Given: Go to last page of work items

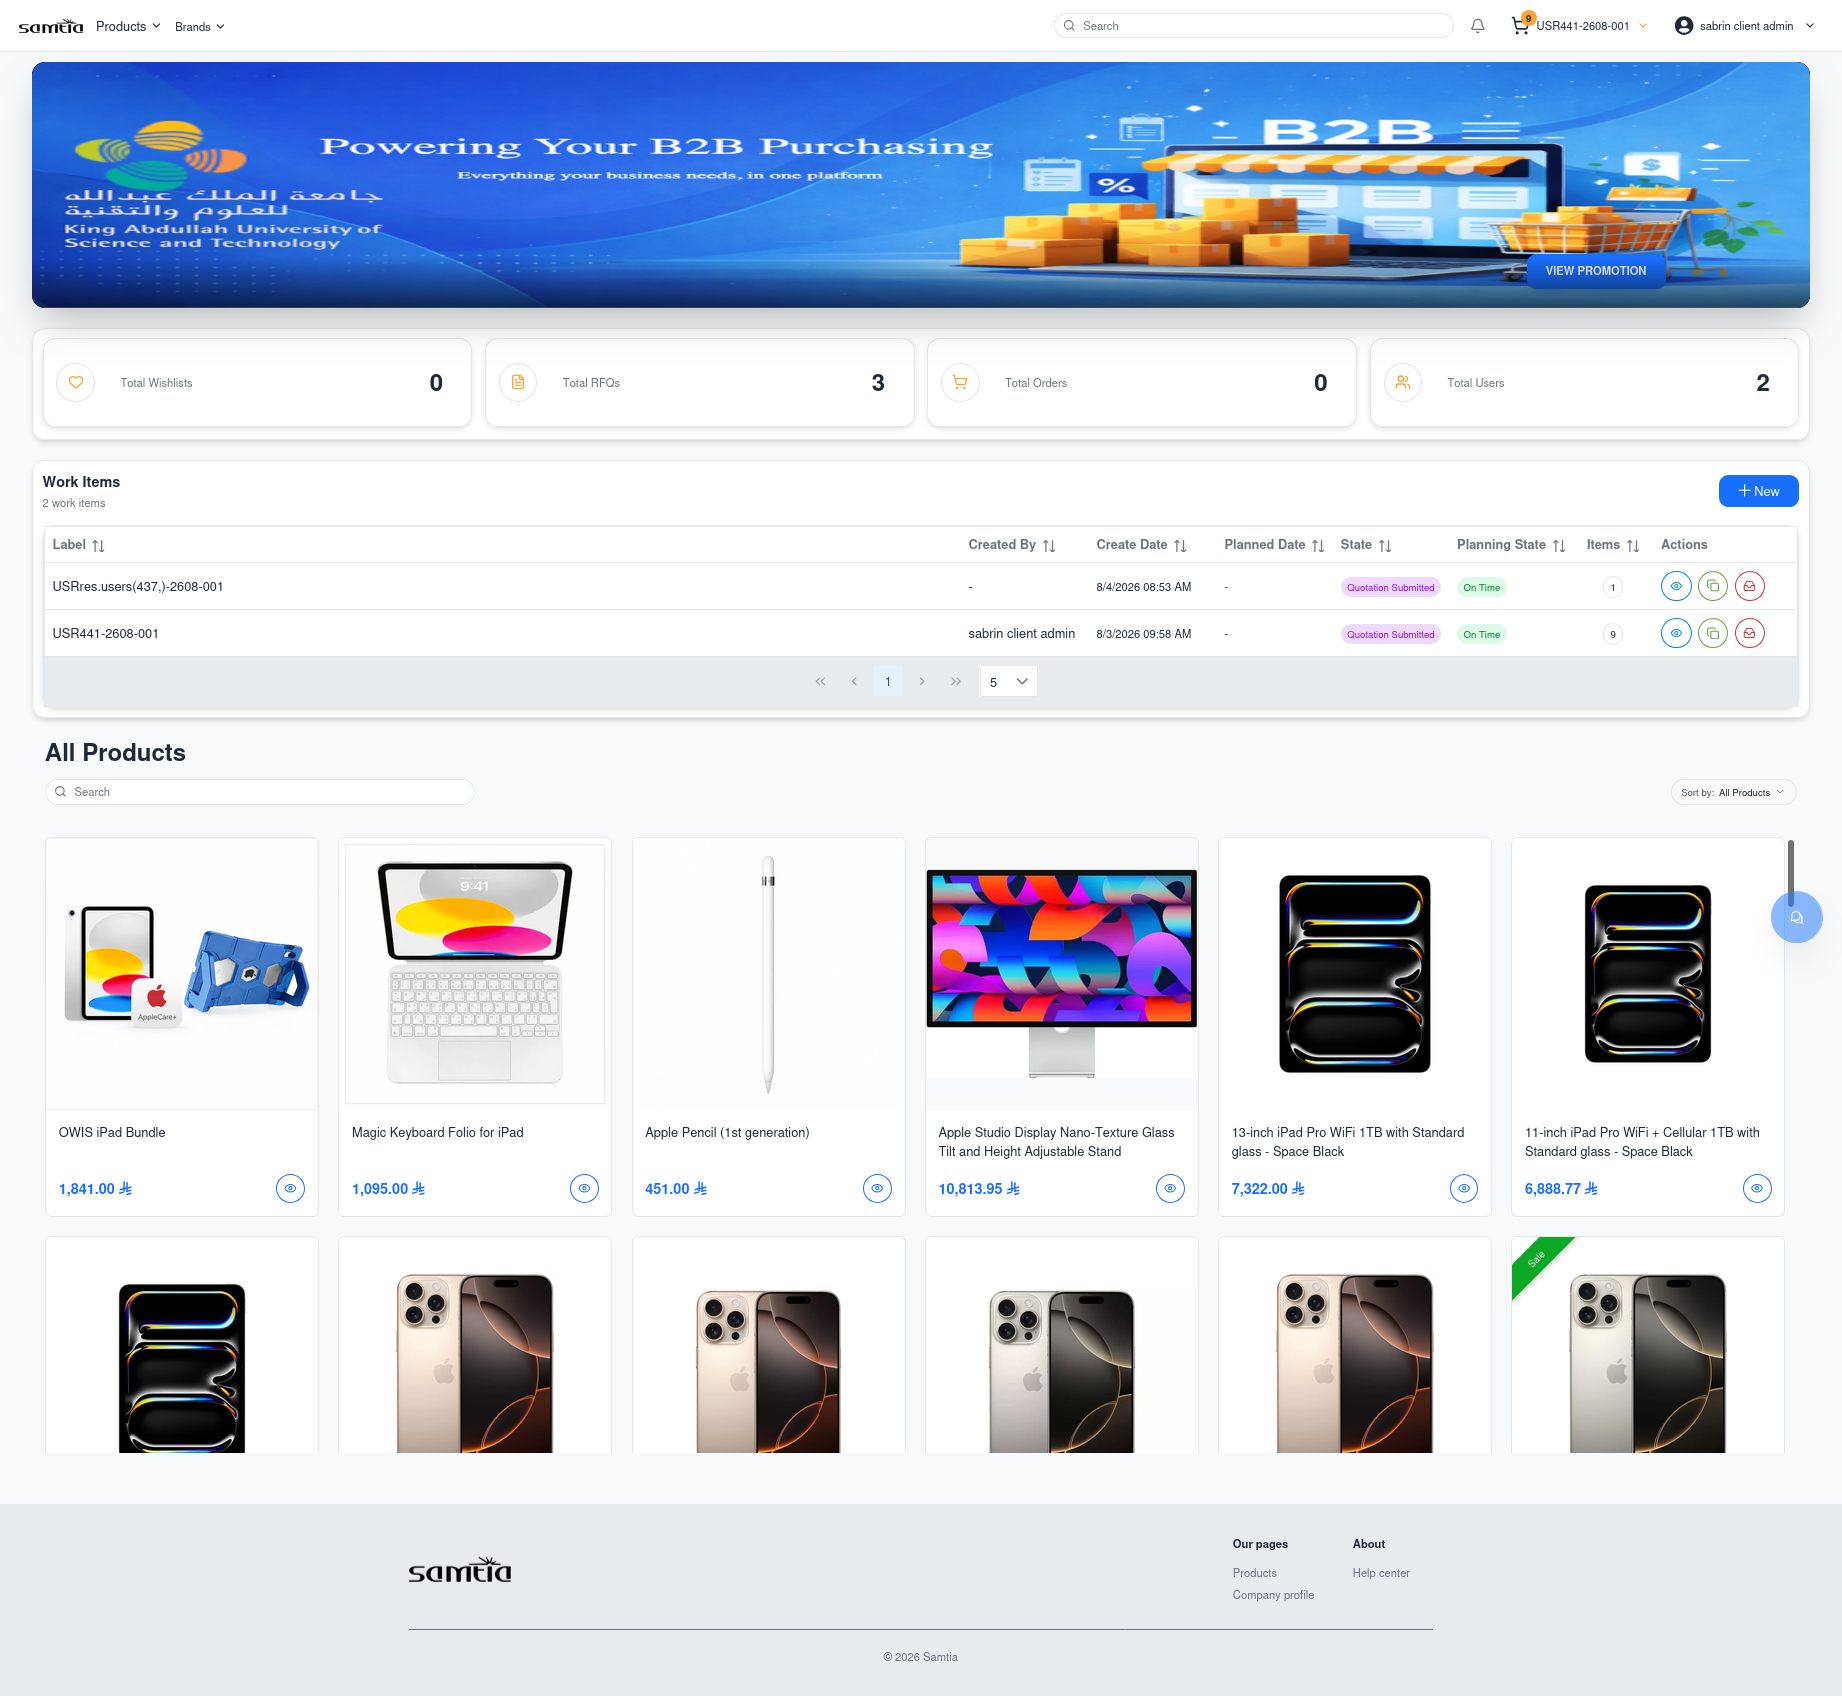Looking at the screenshot, I should (956, 681).
